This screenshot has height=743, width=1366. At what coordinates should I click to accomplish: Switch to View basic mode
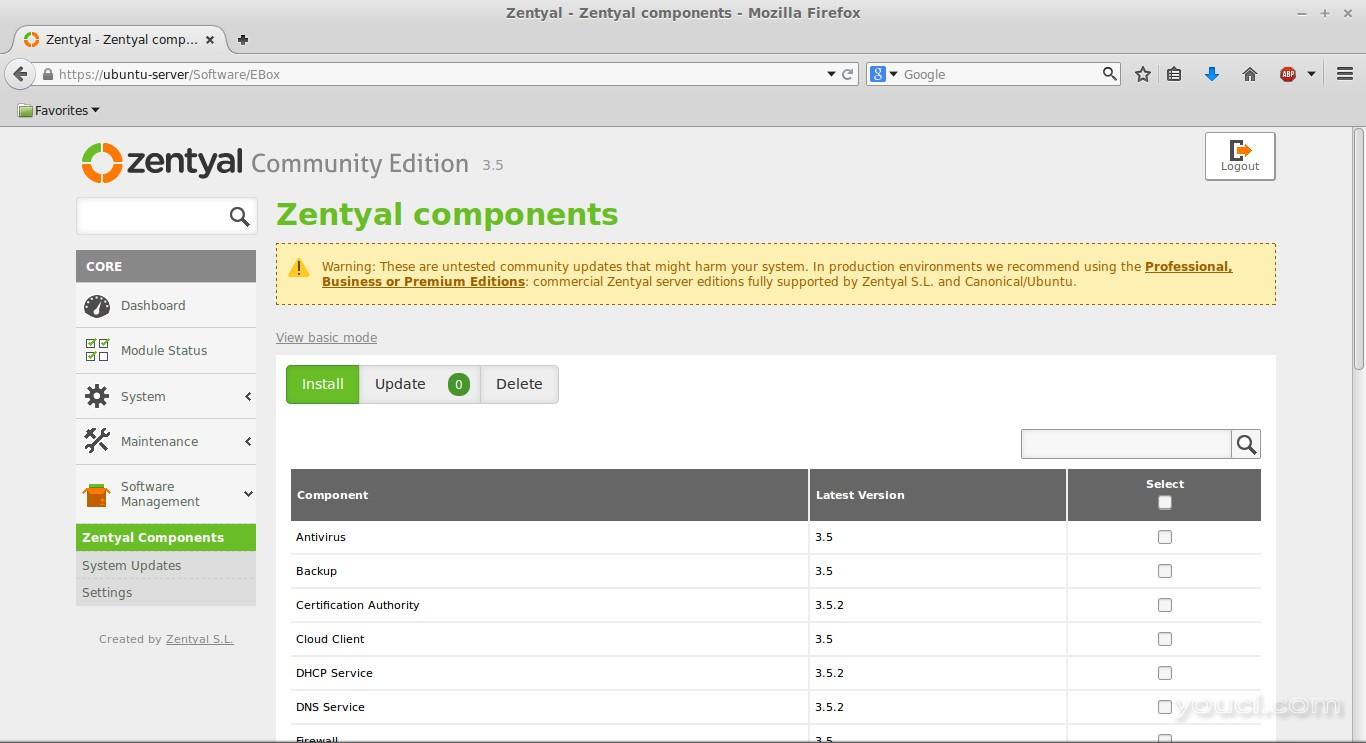click(326, 338)
